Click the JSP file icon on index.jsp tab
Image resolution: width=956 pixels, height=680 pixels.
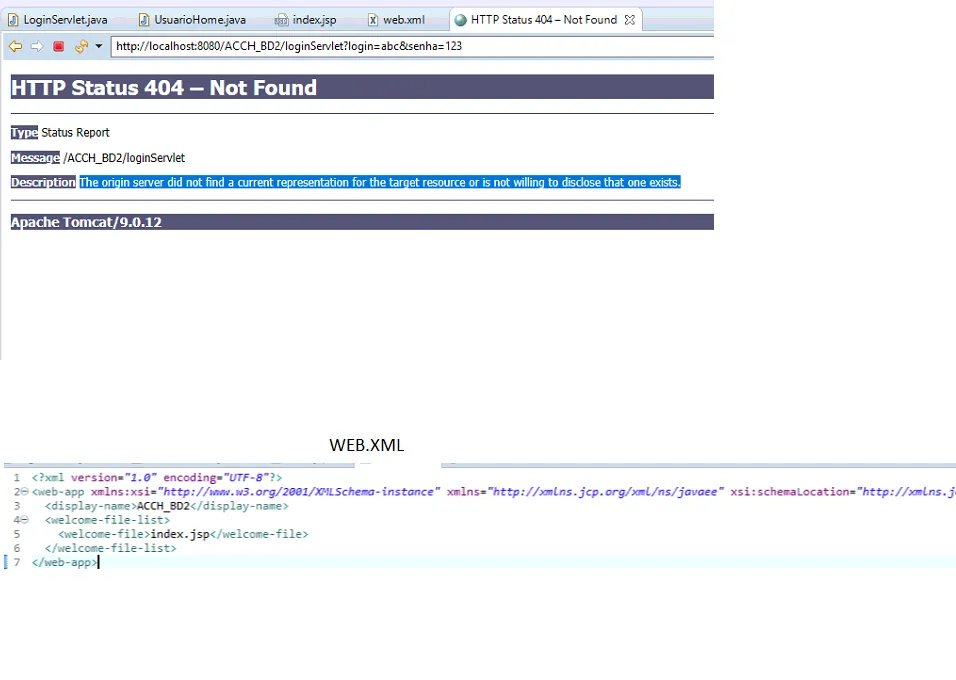(281, 21)
